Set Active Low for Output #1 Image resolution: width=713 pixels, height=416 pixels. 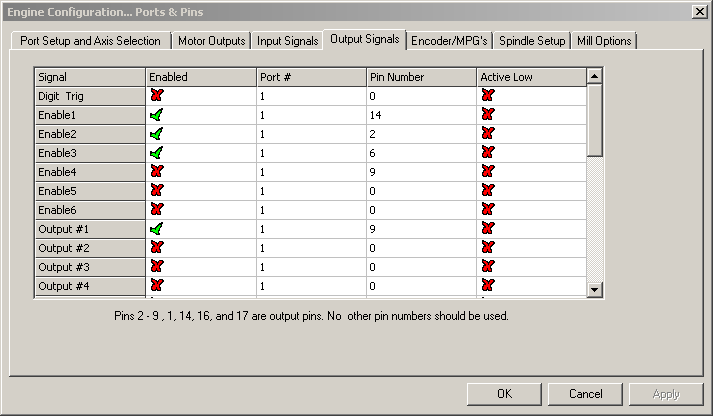click(x=488, y=229)
